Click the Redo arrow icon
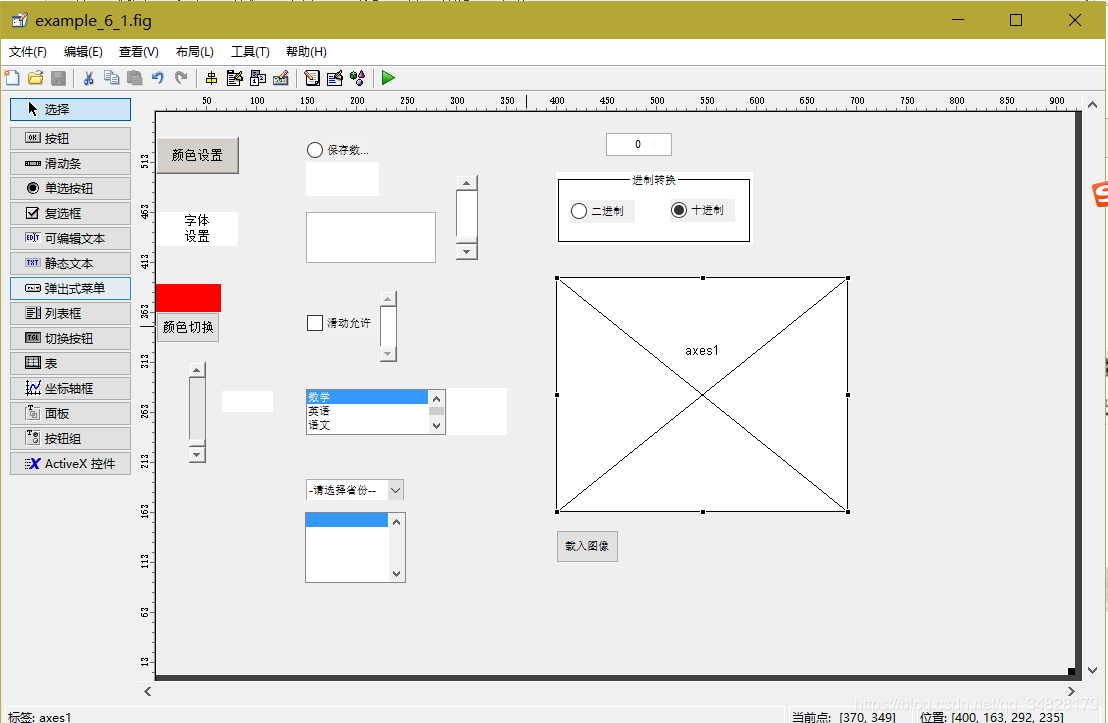The width and height of the screenshot is (1108, 723). click(x=181, y=78)
